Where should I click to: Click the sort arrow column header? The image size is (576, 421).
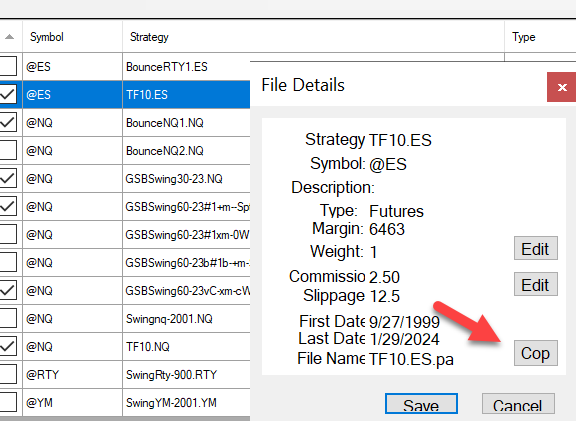(x=10, y=37)
